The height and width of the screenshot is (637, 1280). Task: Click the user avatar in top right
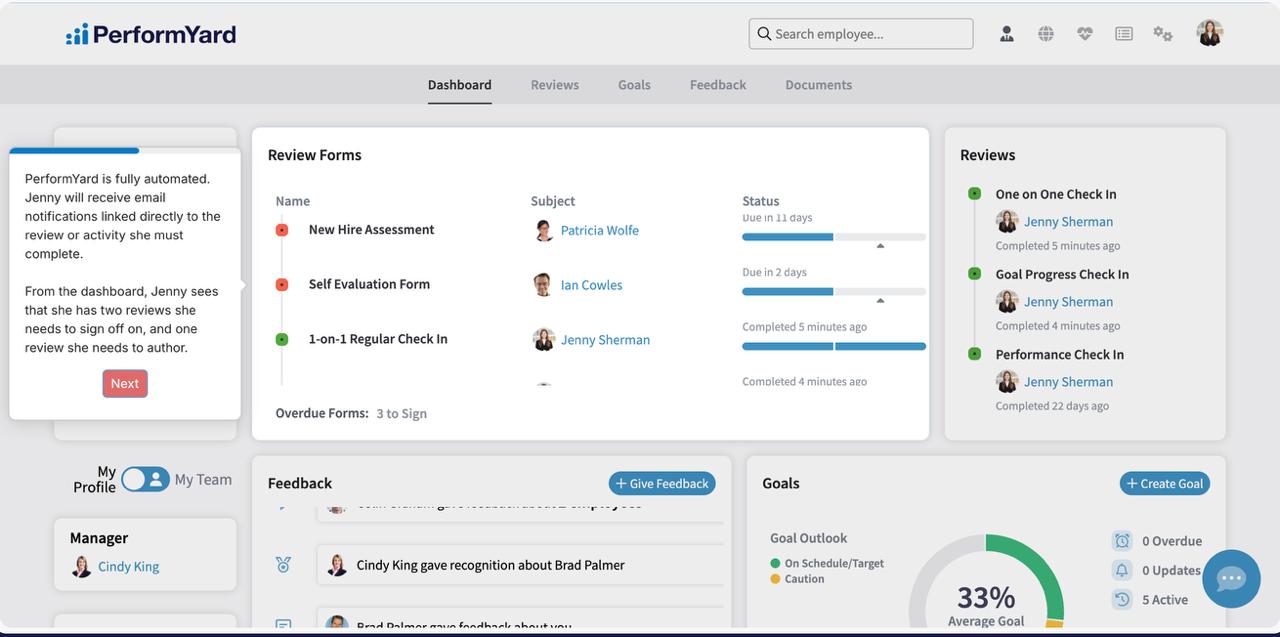coord(1210,33)
